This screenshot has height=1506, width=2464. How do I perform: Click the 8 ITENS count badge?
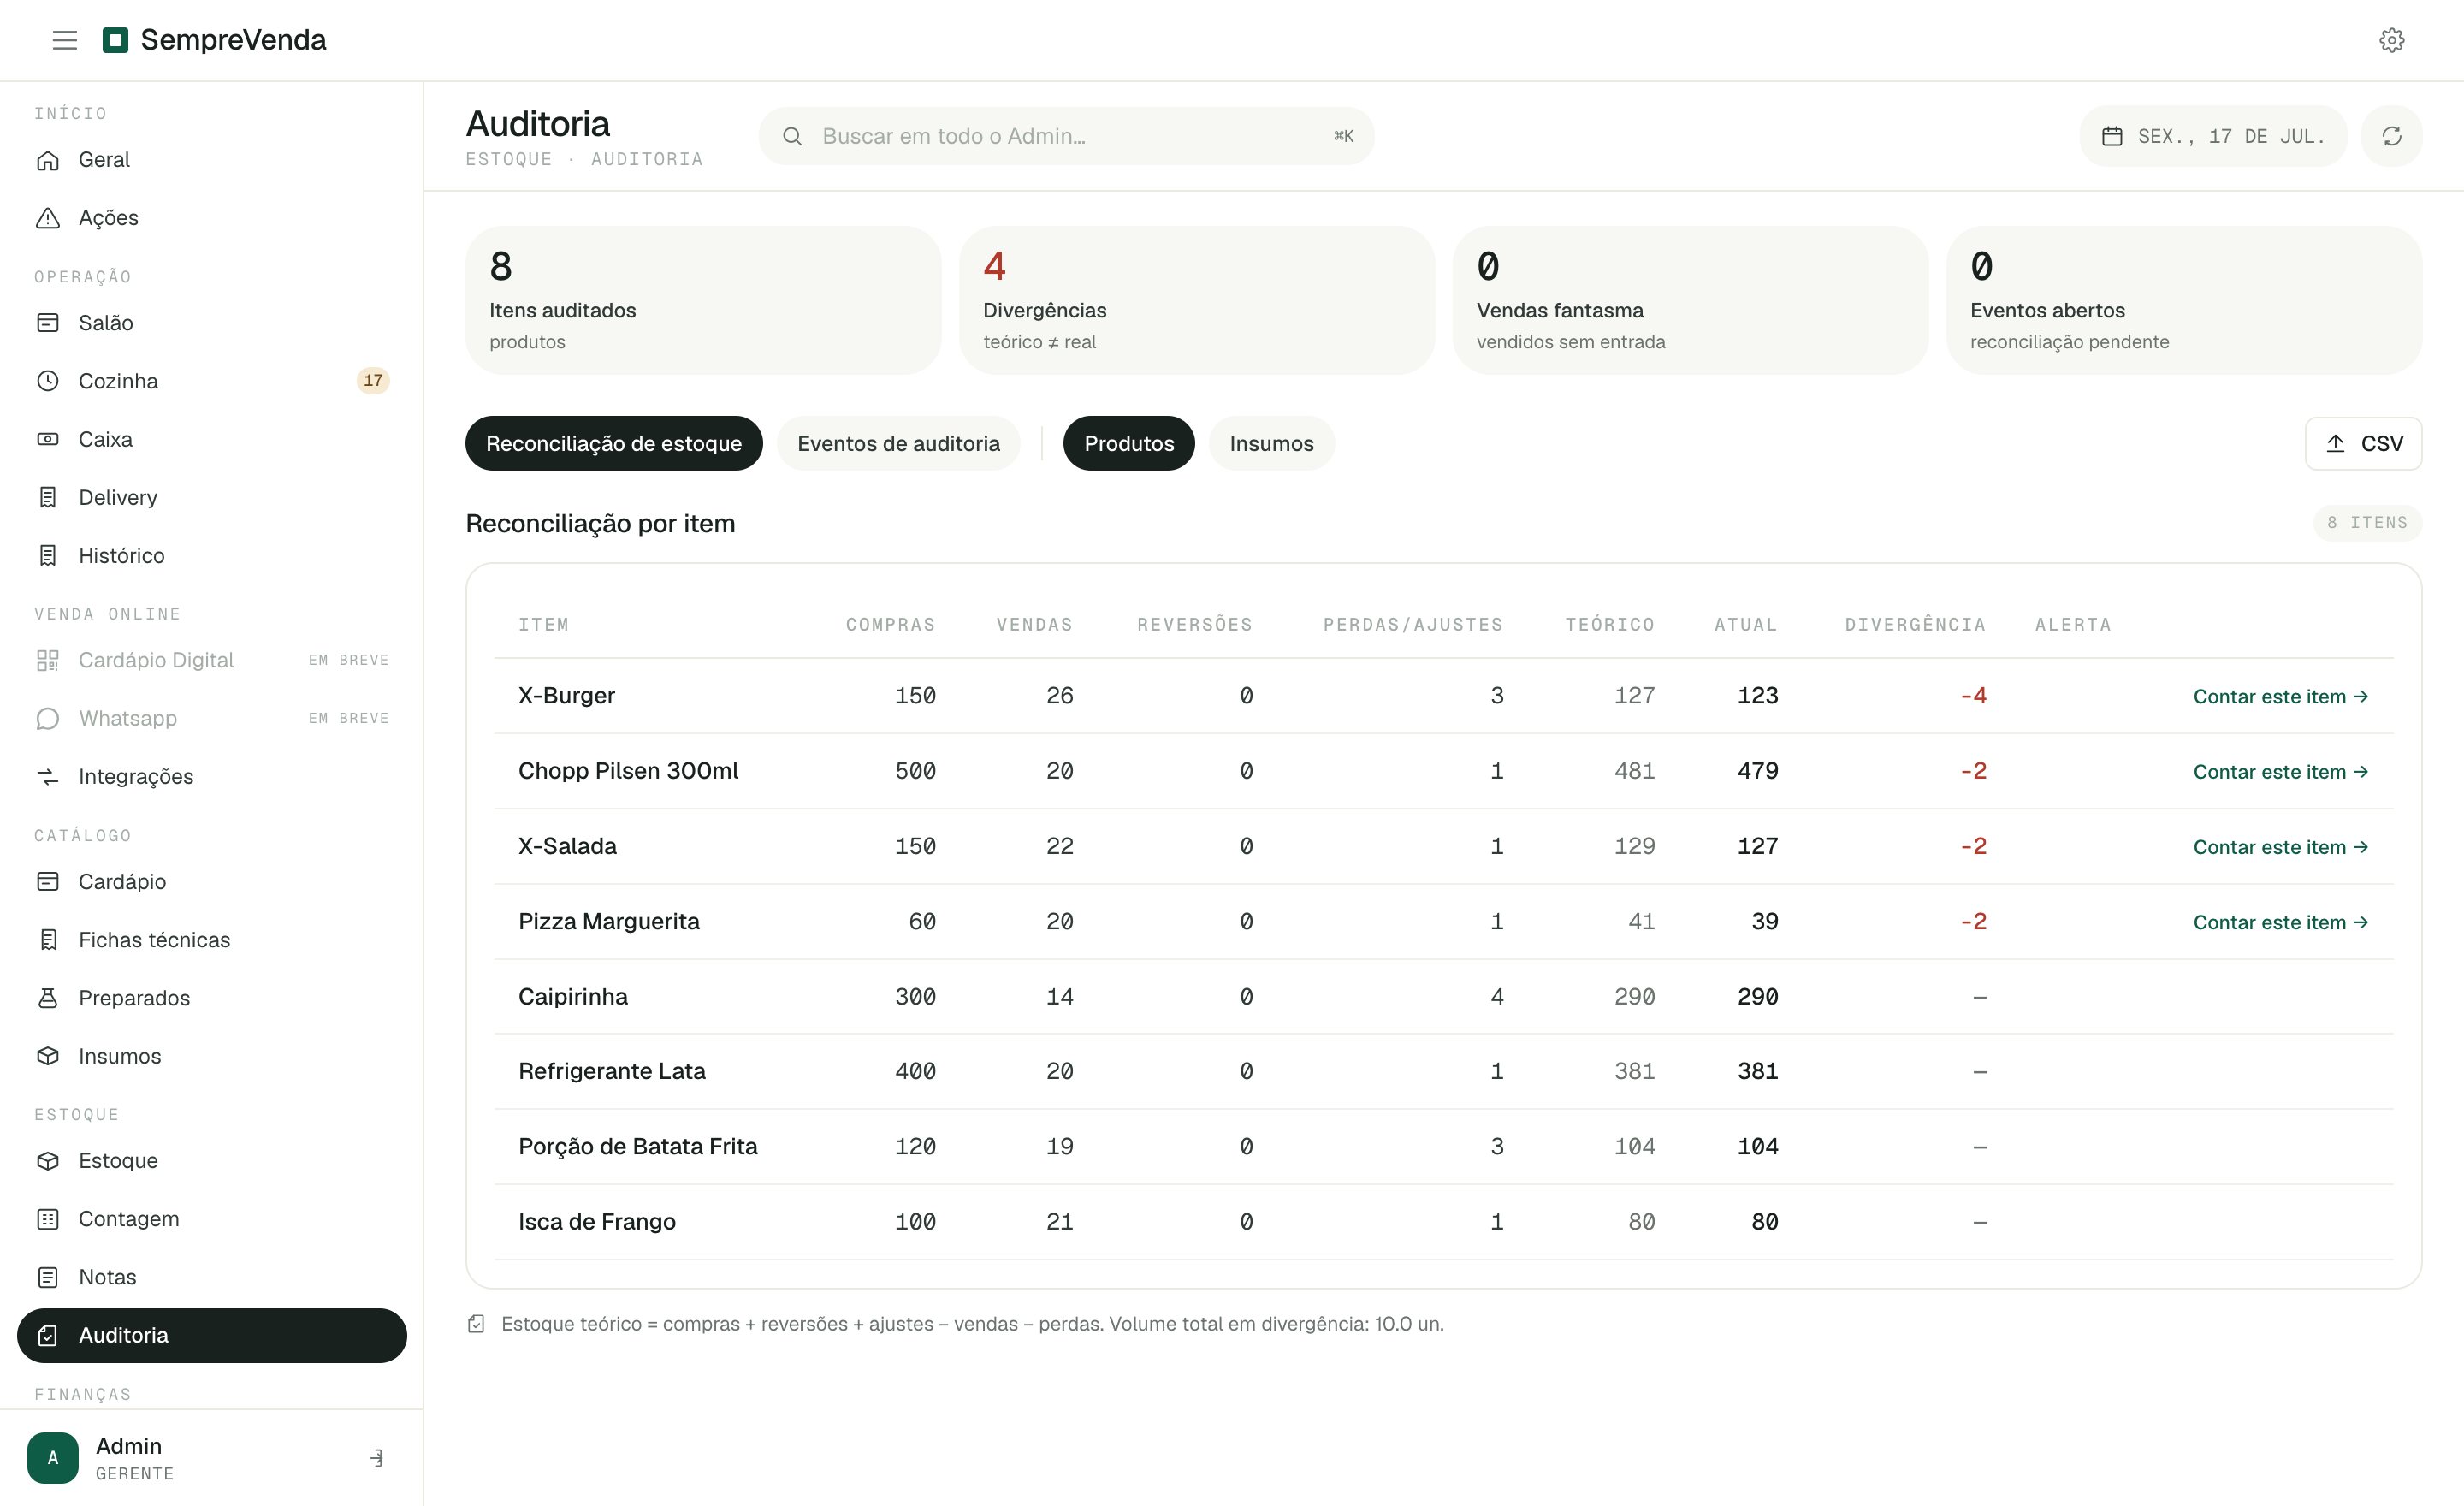tap(2367, 523)
